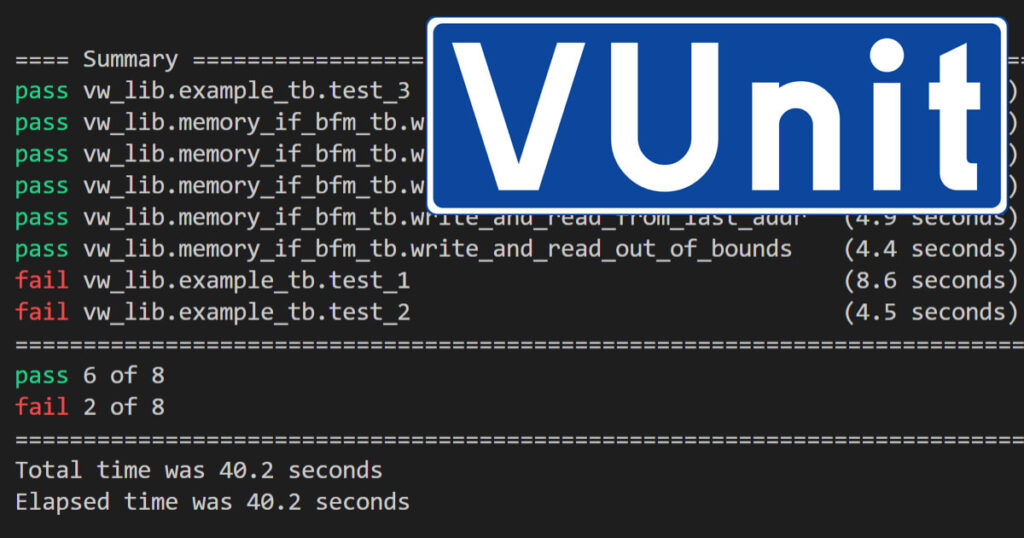Click the first memory_if_bfm_tb test line
Image resolution: width=1024 pixels, height=538 pixels.
coord(221,123)
